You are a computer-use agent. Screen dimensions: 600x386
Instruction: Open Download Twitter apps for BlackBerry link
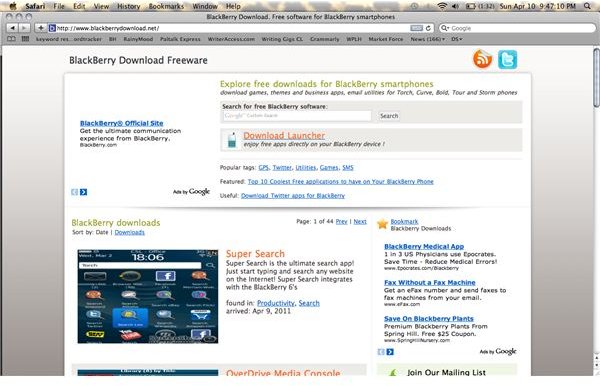(x=293, y=196)
